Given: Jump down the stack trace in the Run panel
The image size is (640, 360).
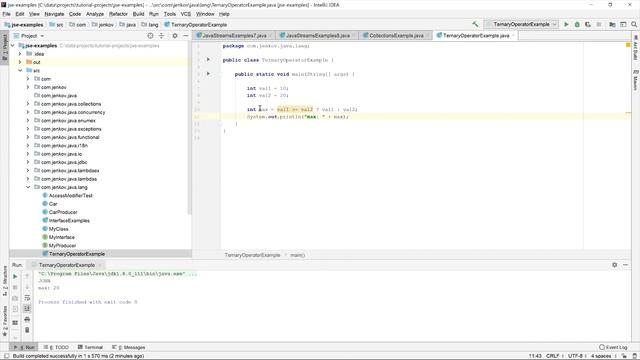Looking at the screenshot, I should click(27, 287).
